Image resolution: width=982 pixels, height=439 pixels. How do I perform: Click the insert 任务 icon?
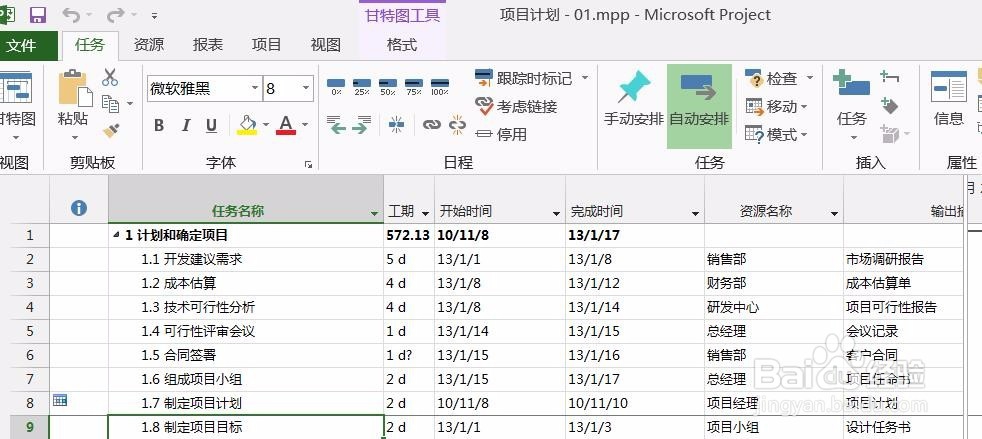851,83
